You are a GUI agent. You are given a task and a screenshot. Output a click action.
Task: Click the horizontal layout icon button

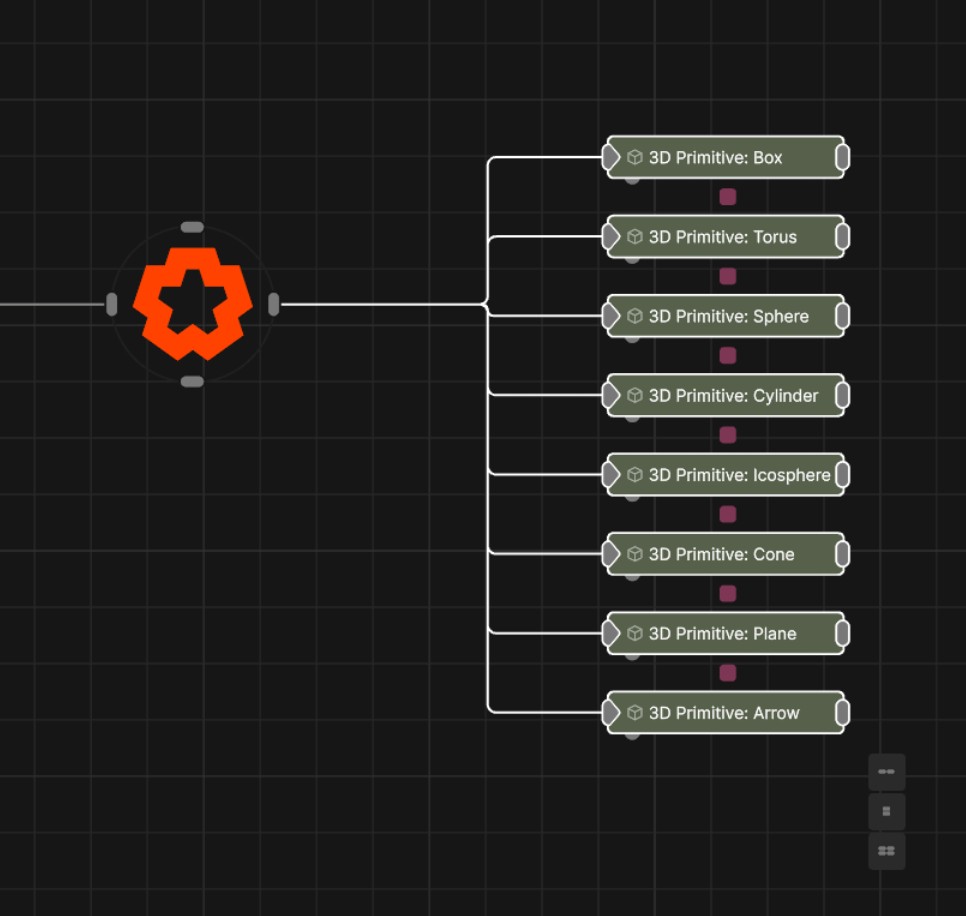click(x=886, y=772)
